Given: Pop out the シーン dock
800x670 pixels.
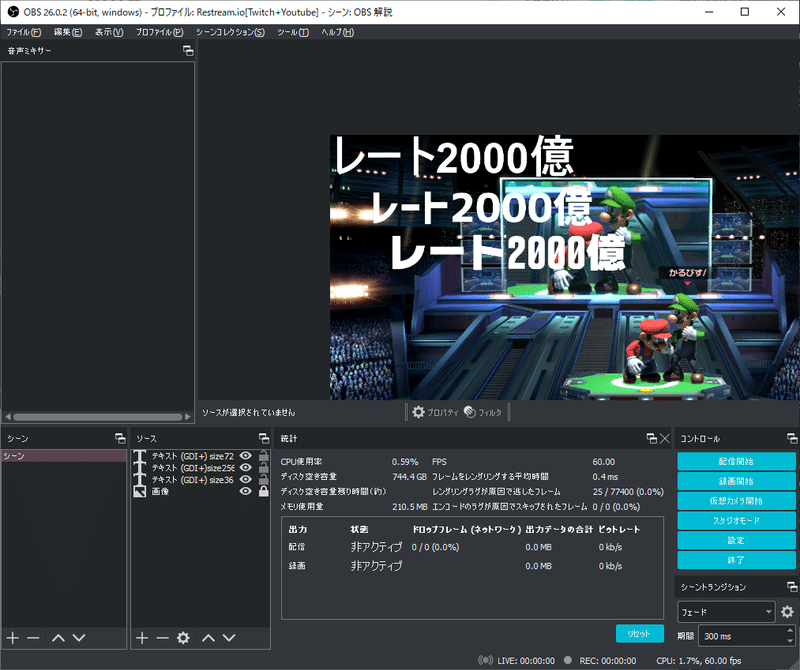Looking at the screenshot, I should pos(120,438).
